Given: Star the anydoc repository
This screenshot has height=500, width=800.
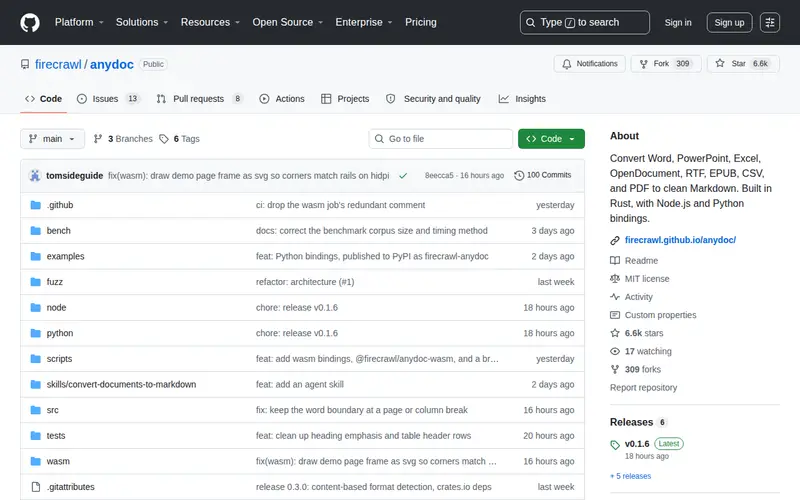Looking at the screenshot, I should click(743, 64).
